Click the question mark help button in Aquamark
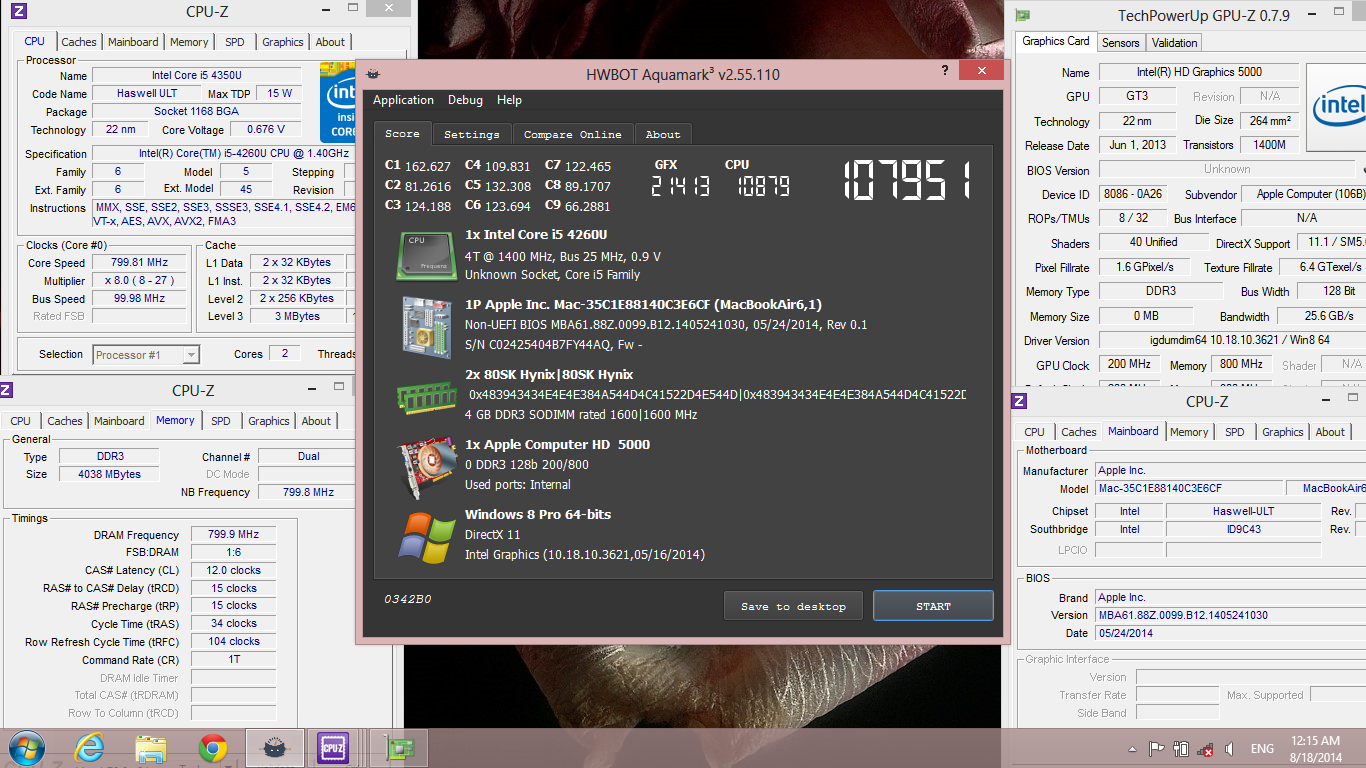The image size is (1366, 768). point(945,71)
